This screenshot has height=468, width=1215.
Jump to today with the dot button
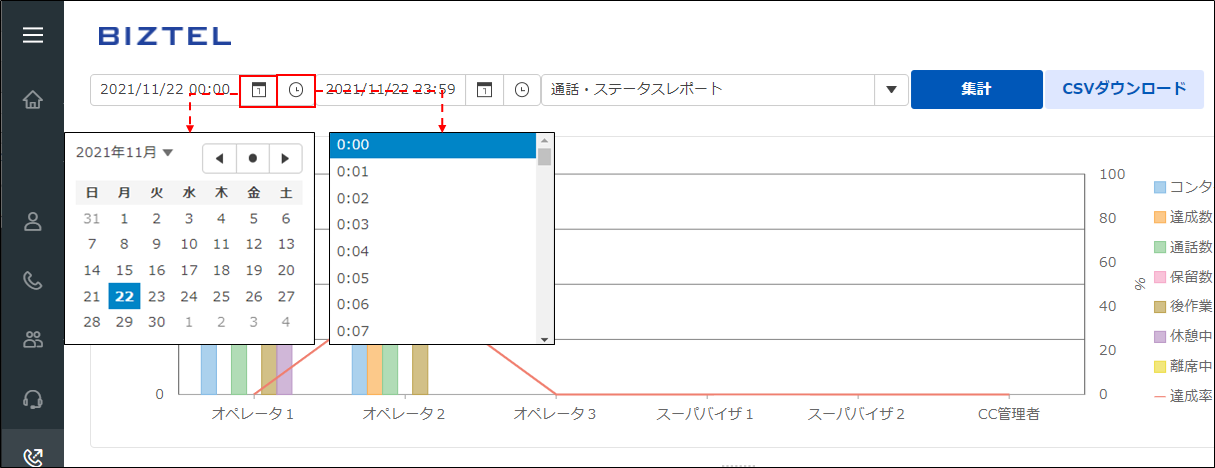[x=252, y=158]
